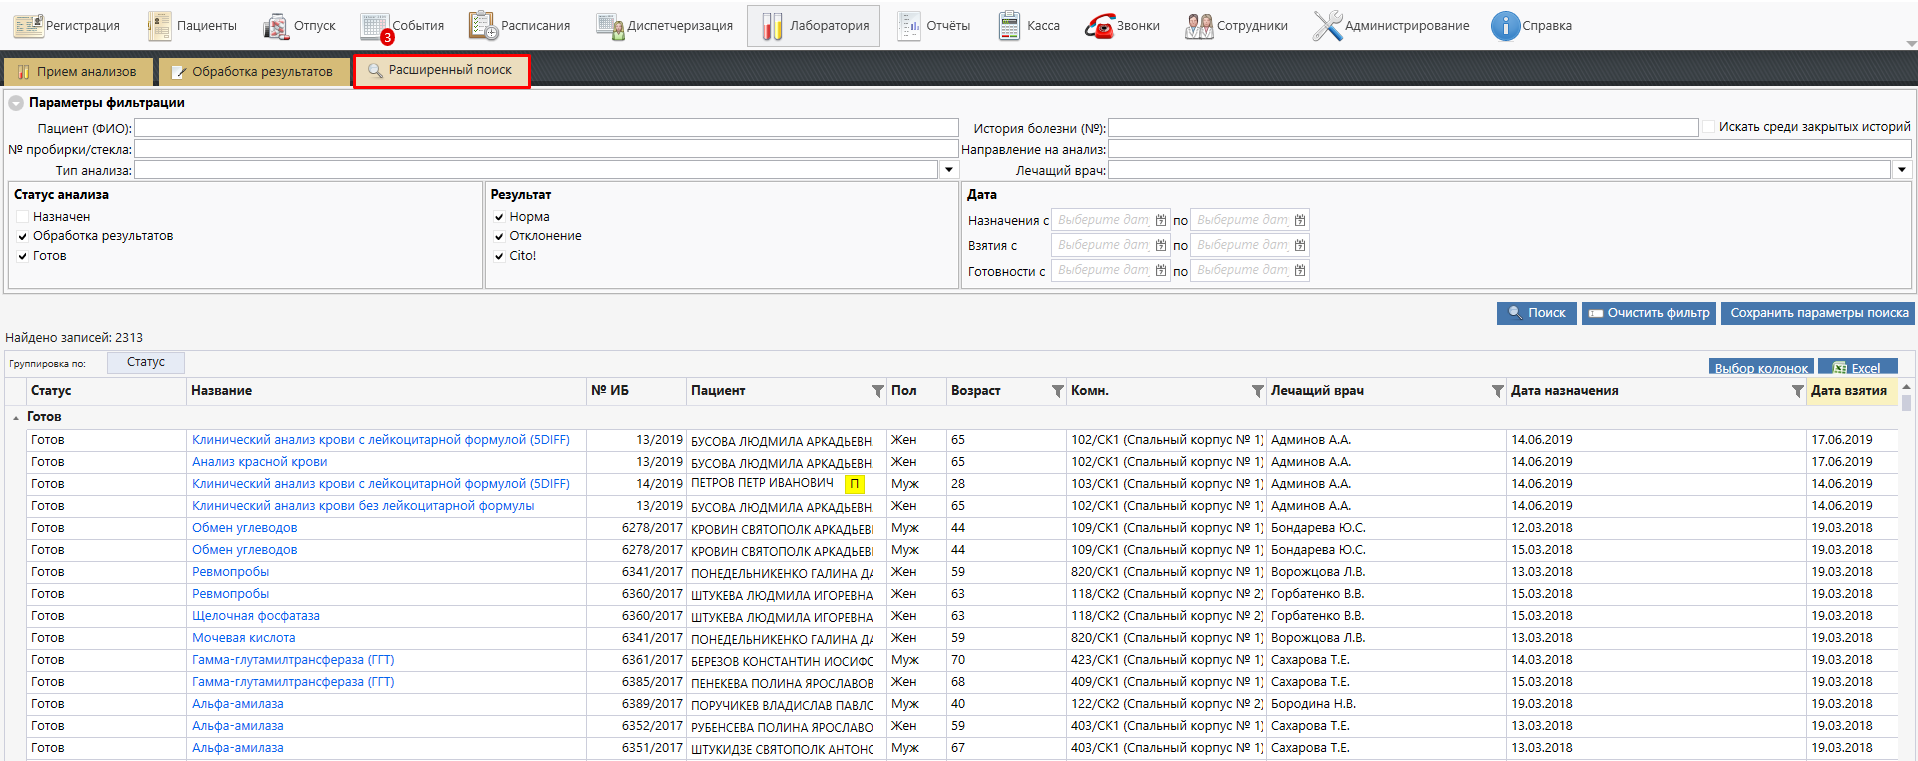Screen dimensions: 1918x761
Task: Click the Поиск button
Action: 1536,313
